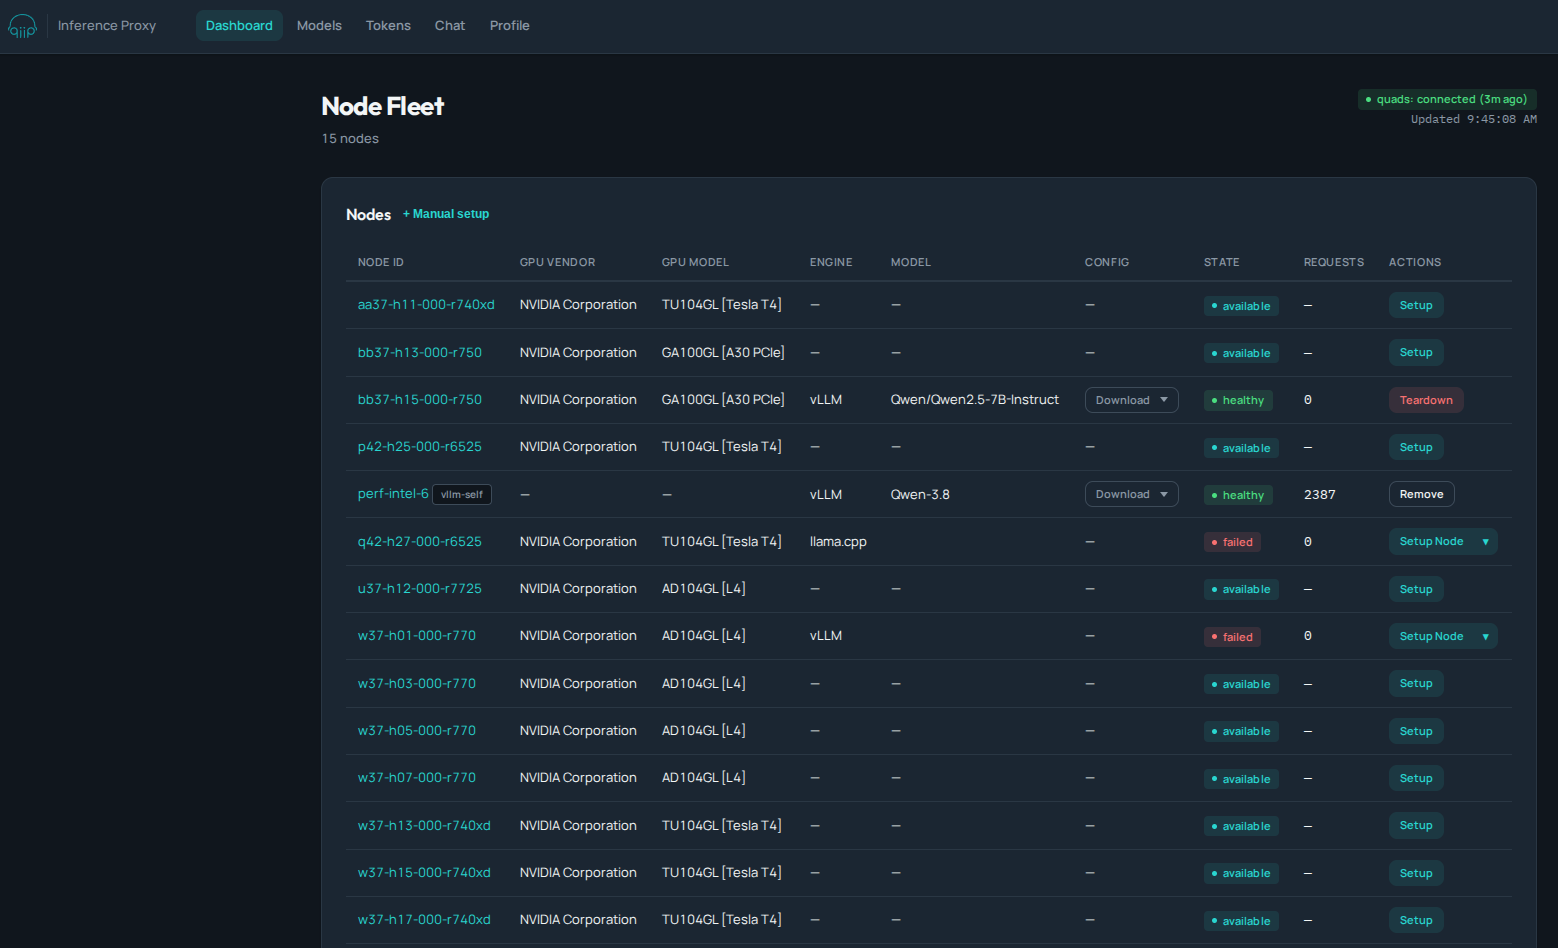Open node w37-h07-000-r770
1558x948 pixels.
[417, 778]
